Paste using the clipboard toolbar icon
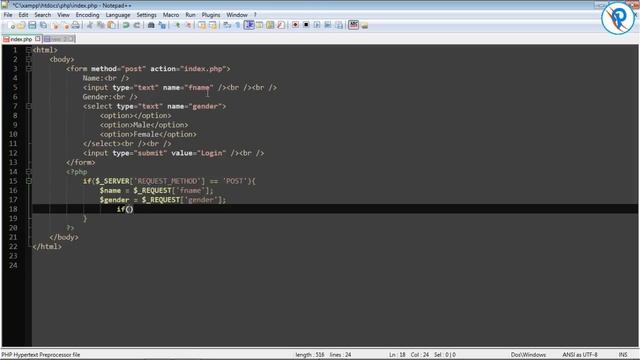This screenshot has width=640, height=360. (111, 25)
